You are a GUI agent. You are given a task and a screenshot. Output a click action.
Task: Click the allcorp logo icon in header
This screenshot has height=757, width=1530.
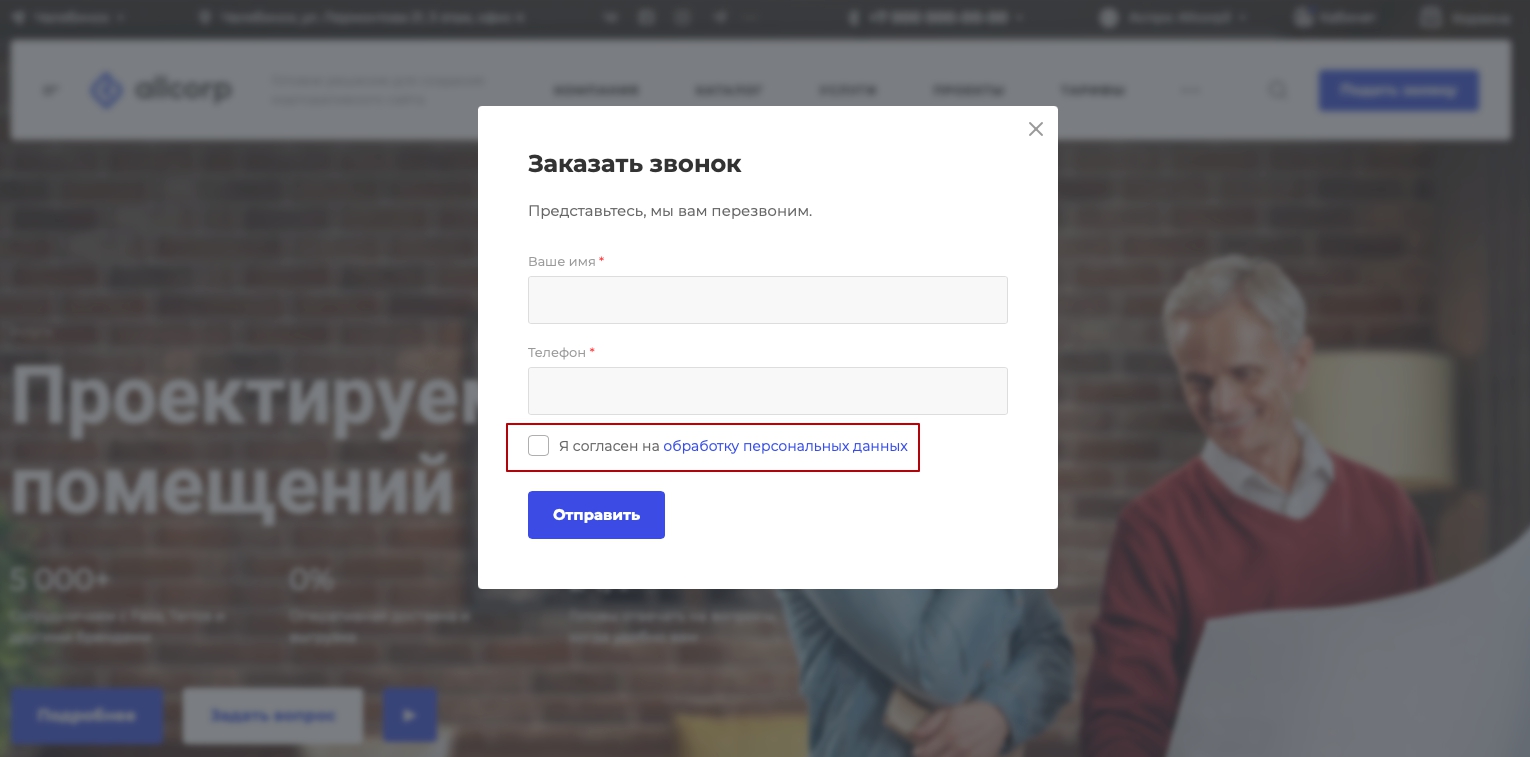106,90
